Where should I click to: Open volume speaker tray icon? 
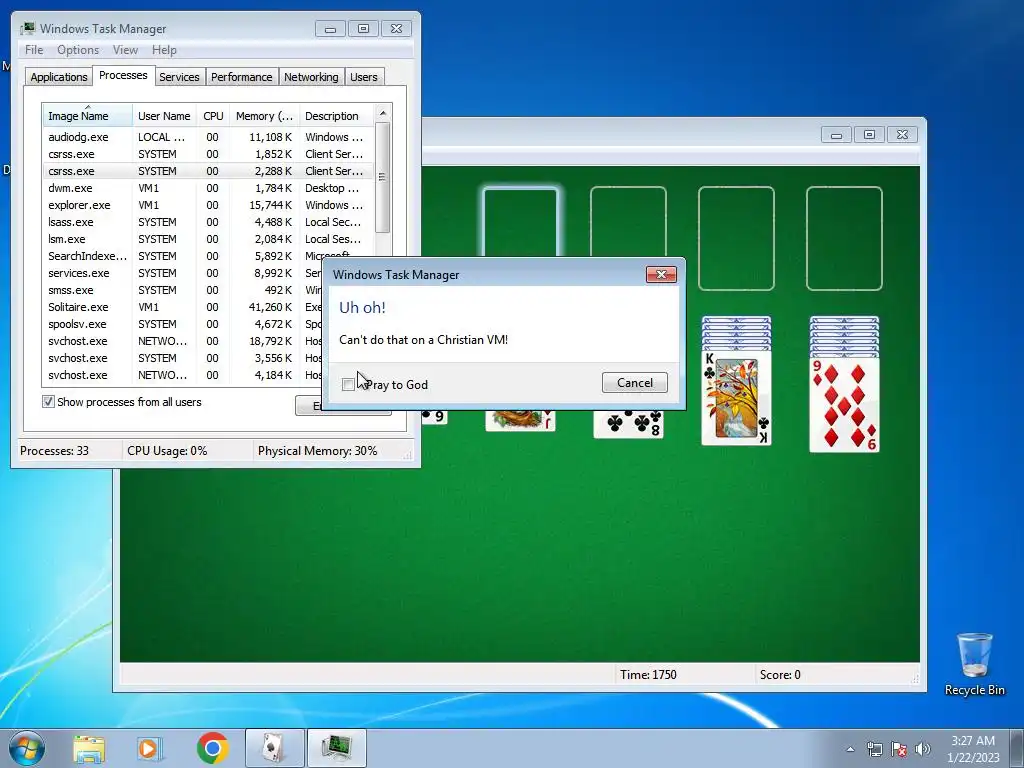(923, 749)
